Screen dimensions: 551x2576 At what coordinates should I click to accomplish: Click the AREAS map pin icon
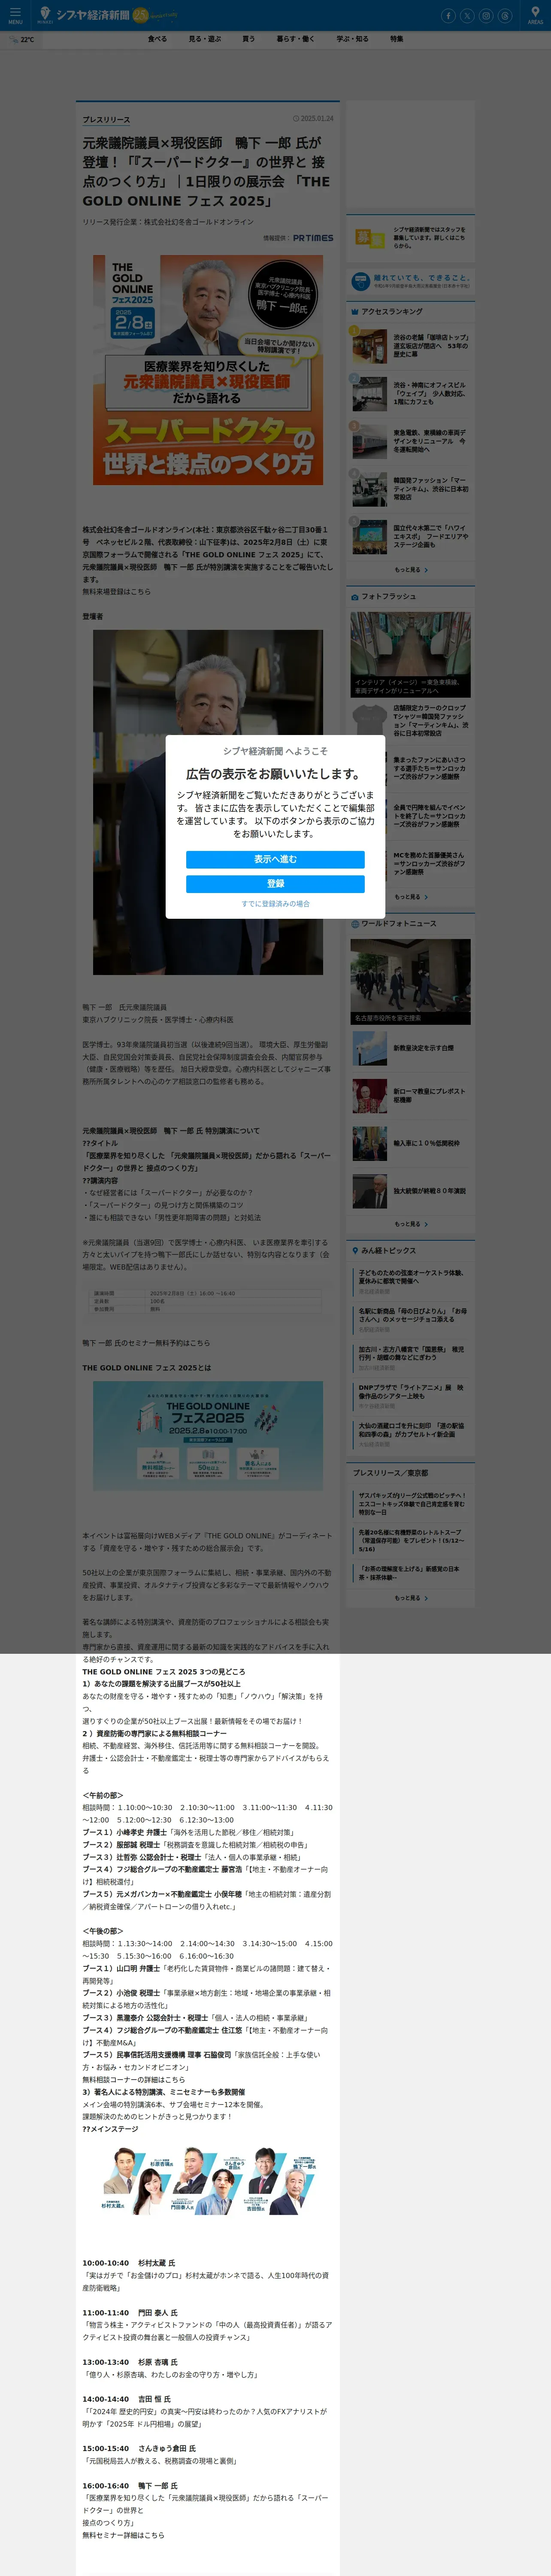(535, 15)
